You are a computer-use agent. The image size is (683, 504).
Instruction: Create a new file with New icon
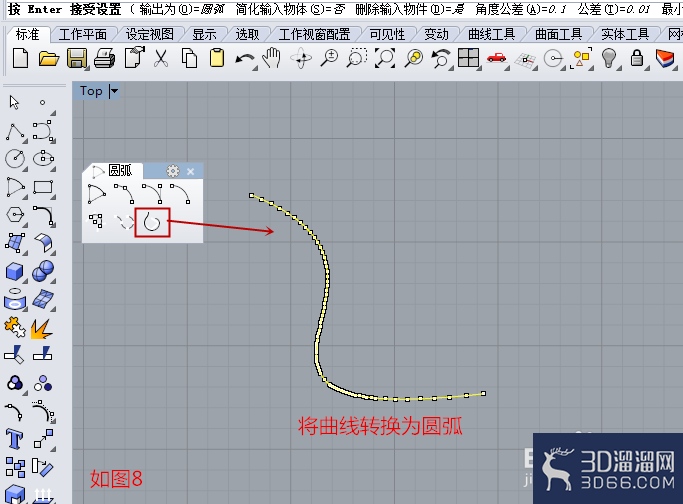[20, 58]
